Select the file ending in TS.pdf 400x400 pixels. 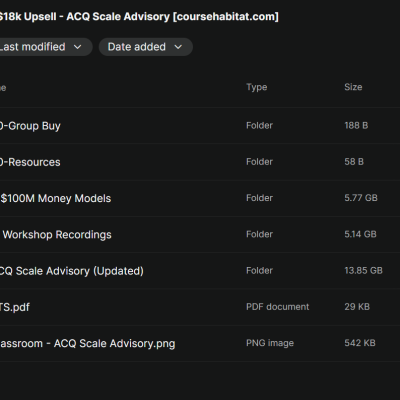click(200, 307)
